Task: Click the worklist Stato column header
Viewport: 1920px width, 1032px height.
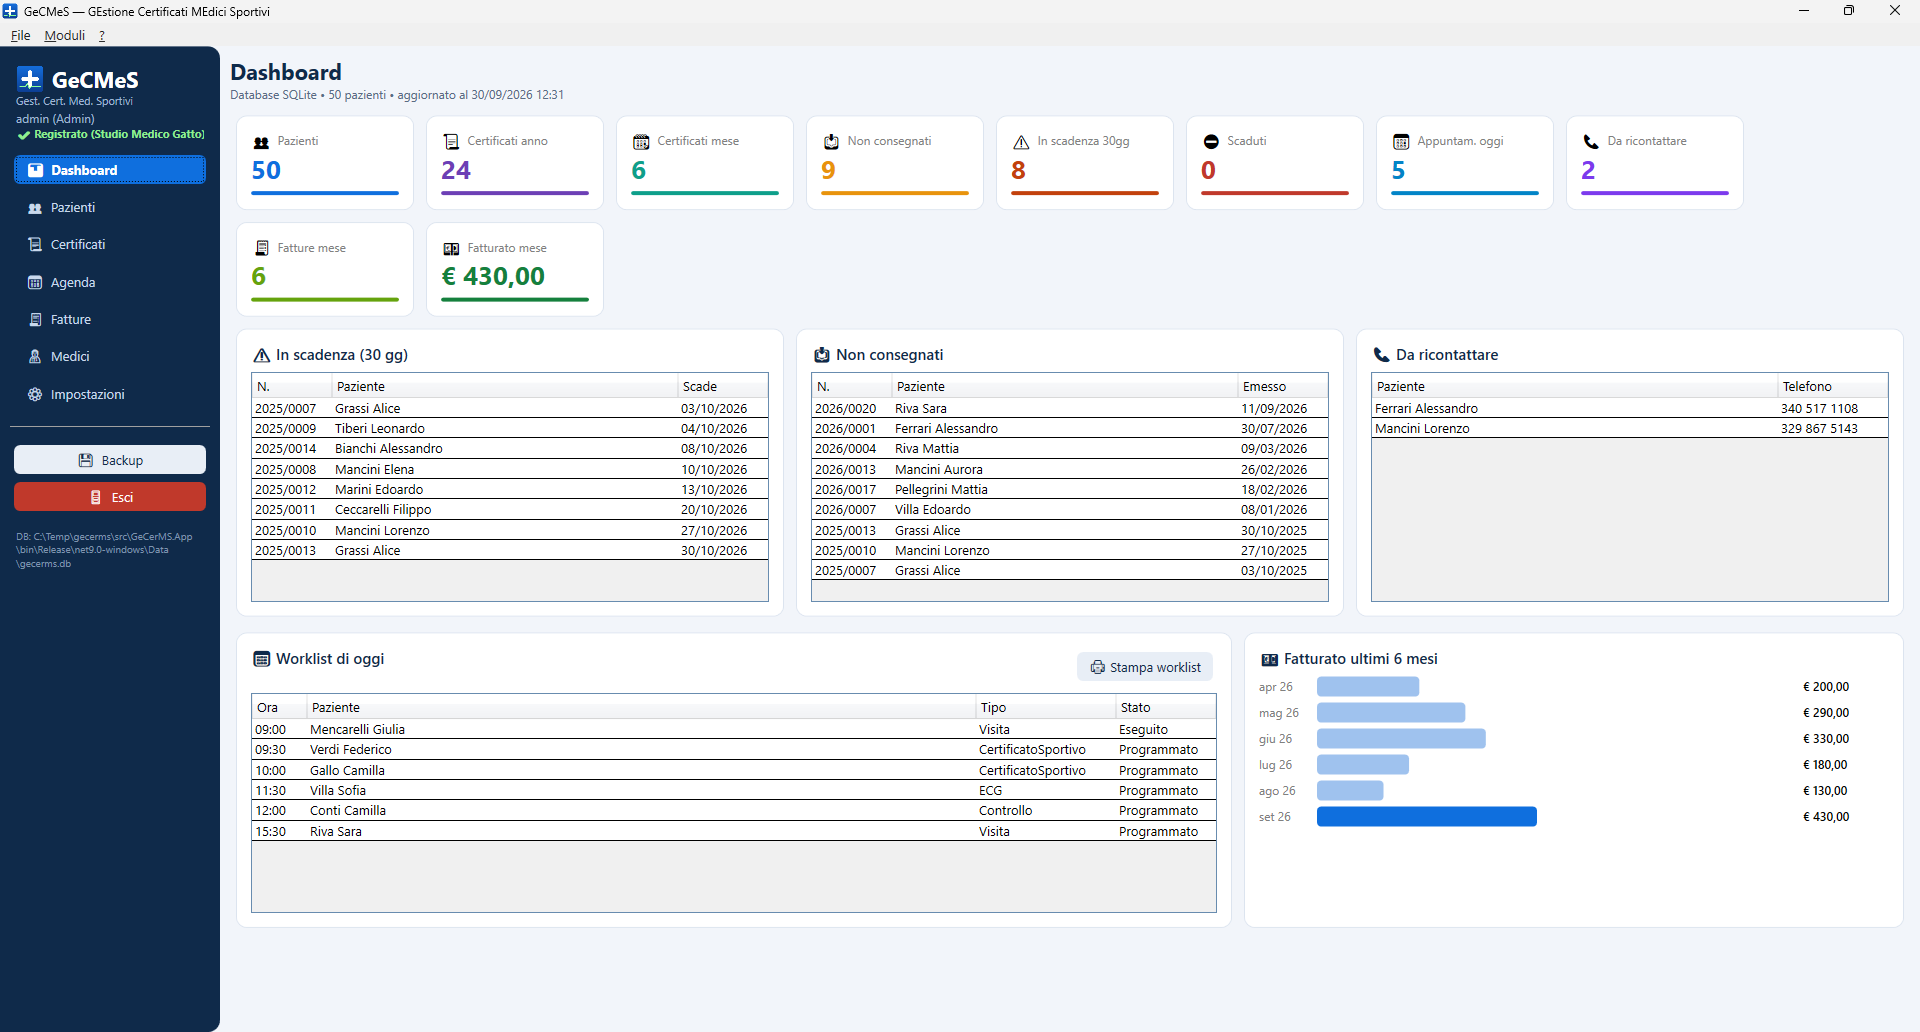Action: click(1166, 708)
